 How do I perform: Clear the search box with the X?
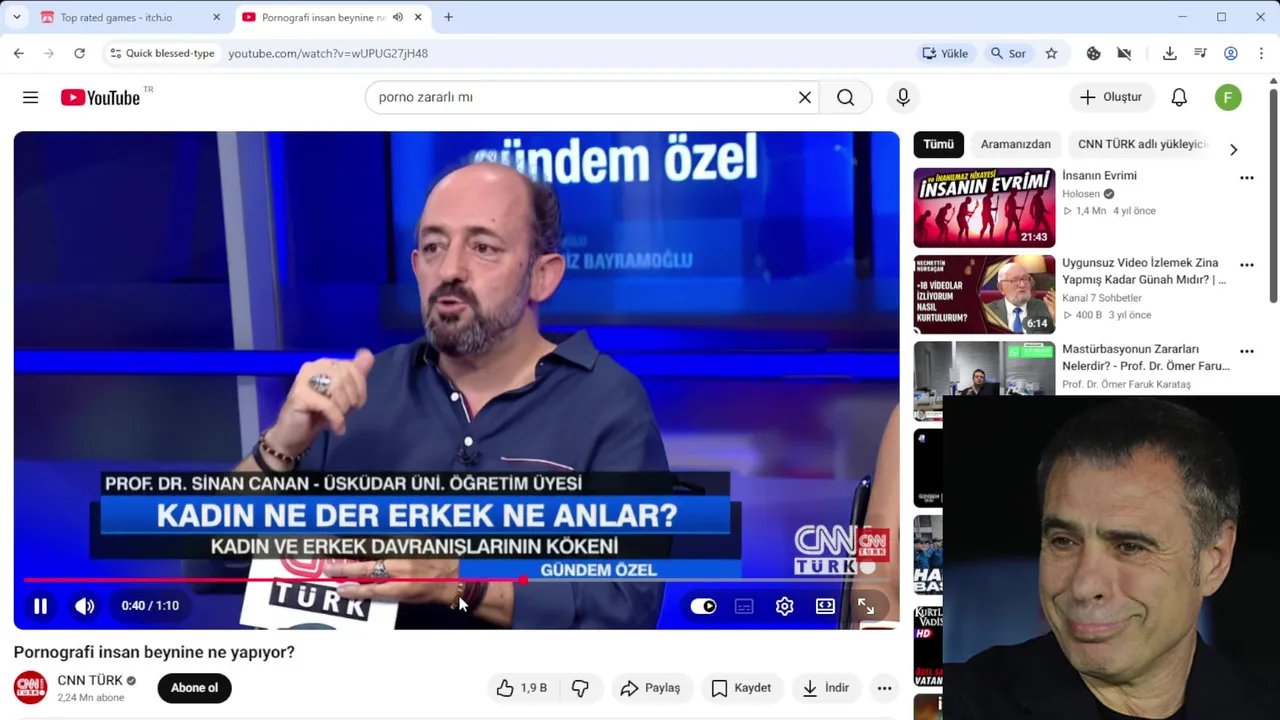[x=805, y=97]
